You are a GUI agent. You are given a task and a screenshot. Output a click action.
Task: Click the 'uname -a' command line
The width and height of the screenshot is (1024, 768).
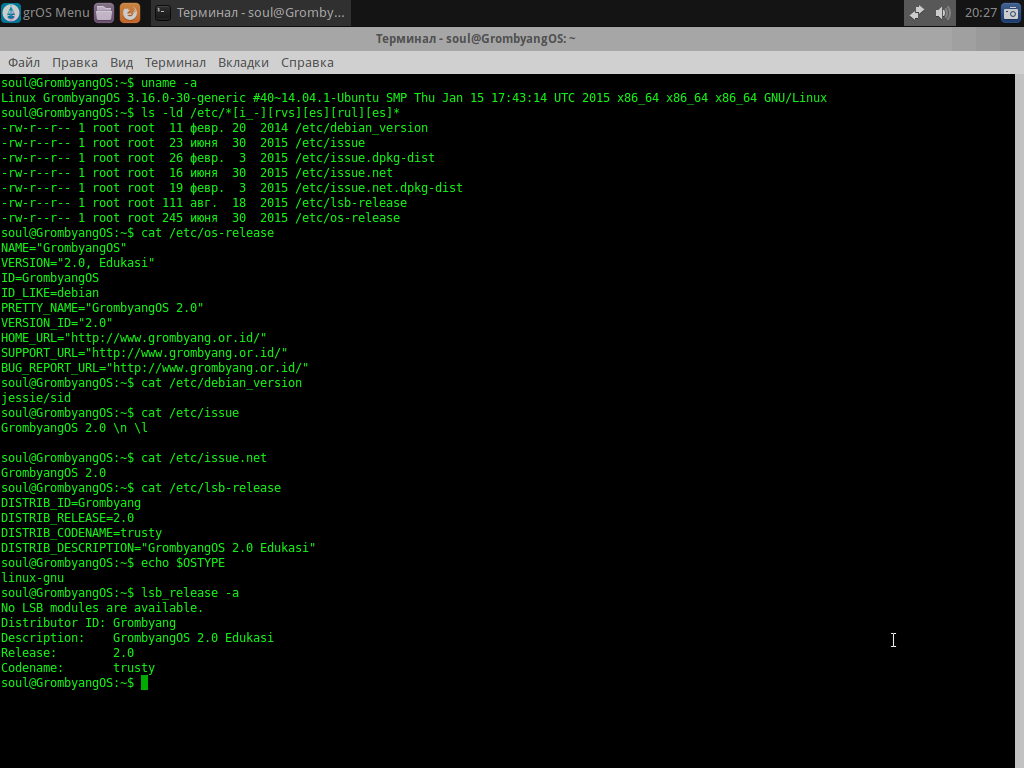tap(99, 83)
